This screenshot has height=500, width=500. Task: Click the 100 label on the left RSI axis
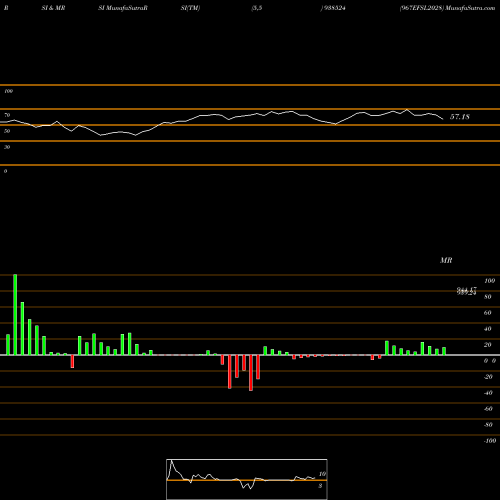[x=8, y=91]
